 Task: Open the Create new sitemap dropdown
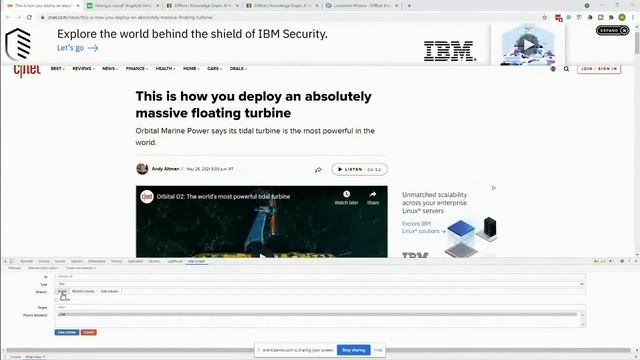(81, 268)
